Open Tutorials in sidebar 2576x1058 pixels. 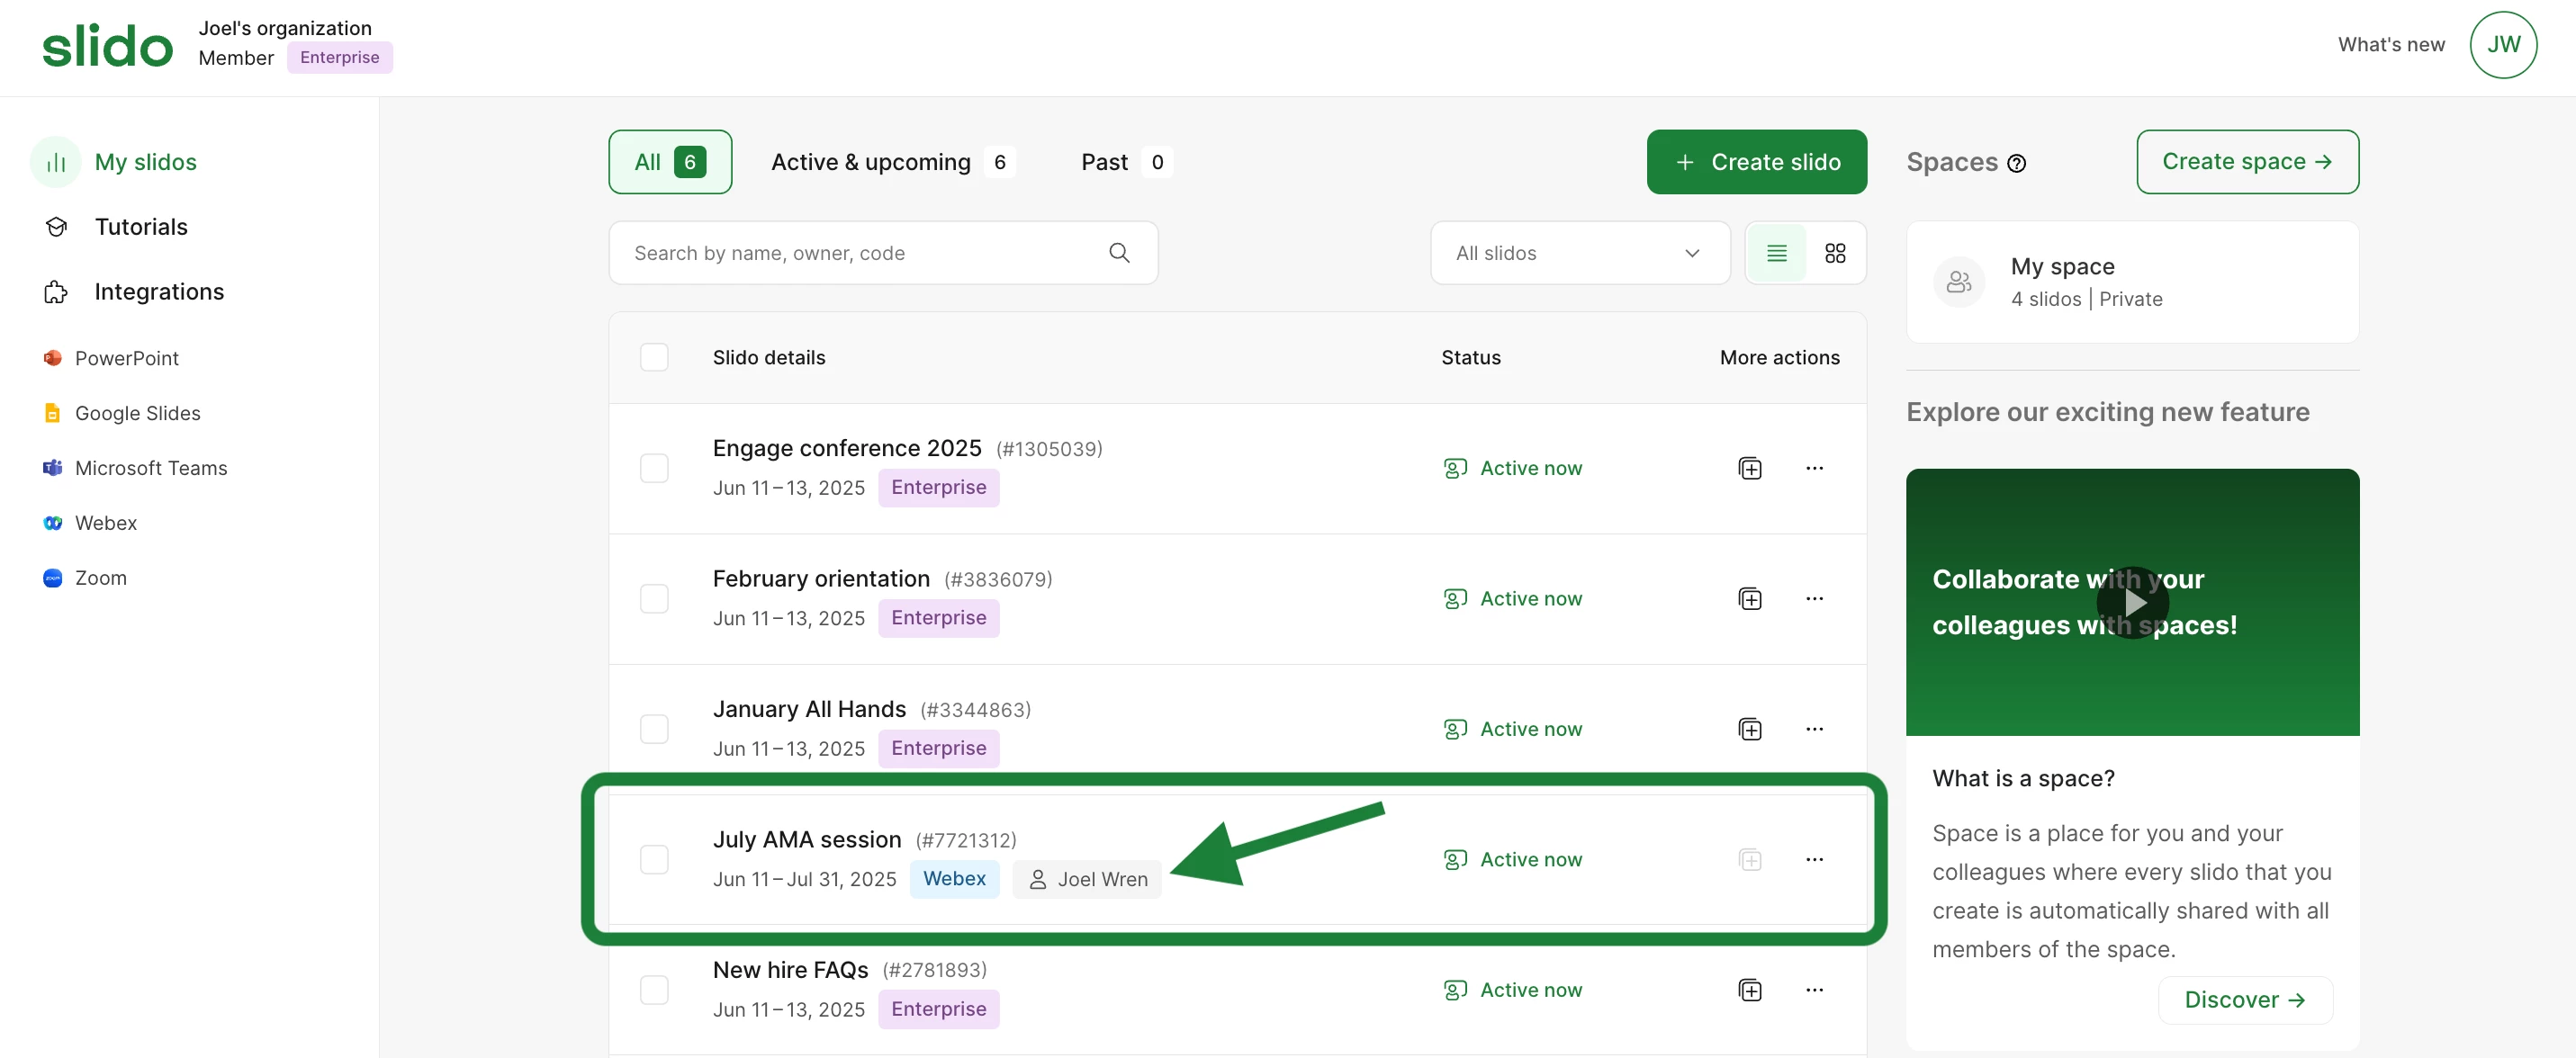coord(141,227)
